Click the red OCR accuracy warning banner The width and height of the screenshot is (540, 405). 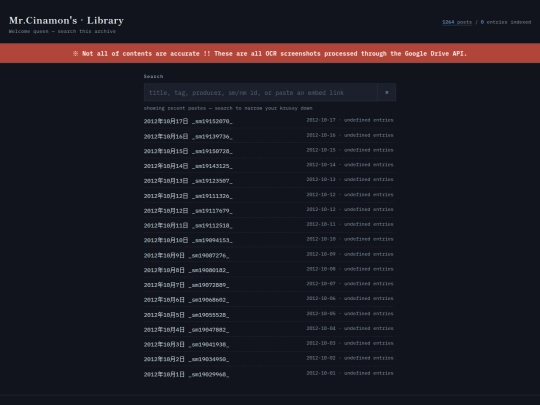(270, 53)
